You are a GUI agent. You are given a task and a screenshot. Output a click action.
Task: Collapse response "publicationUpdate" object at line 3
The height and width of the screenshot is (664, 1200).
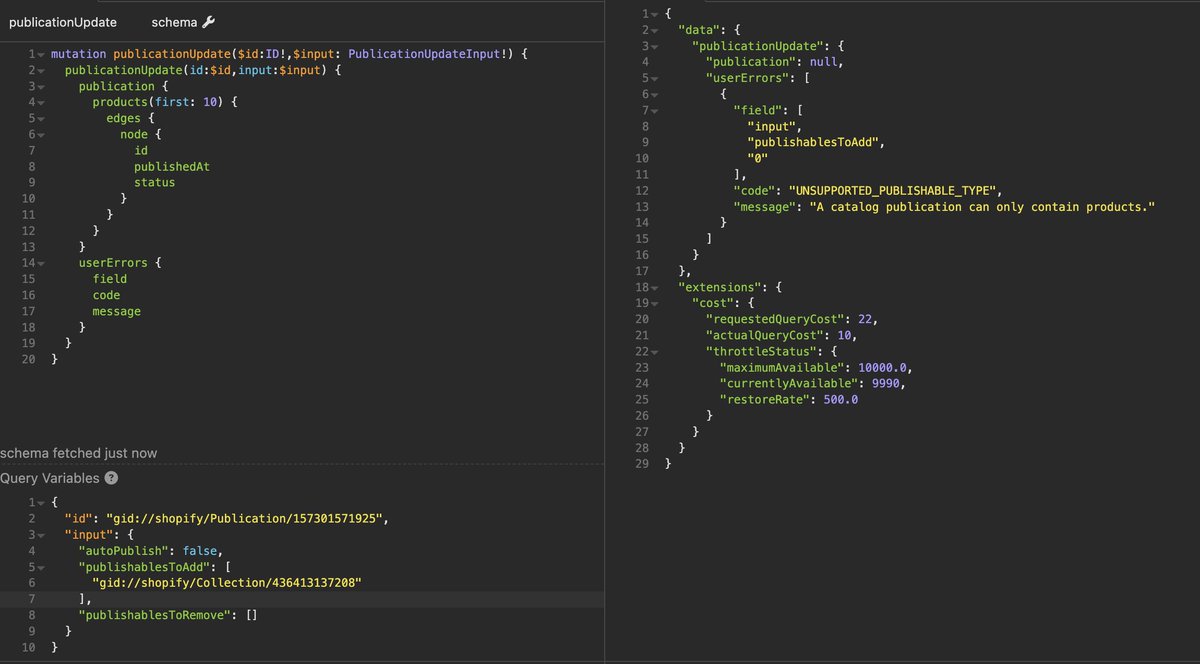pos(655,45)
